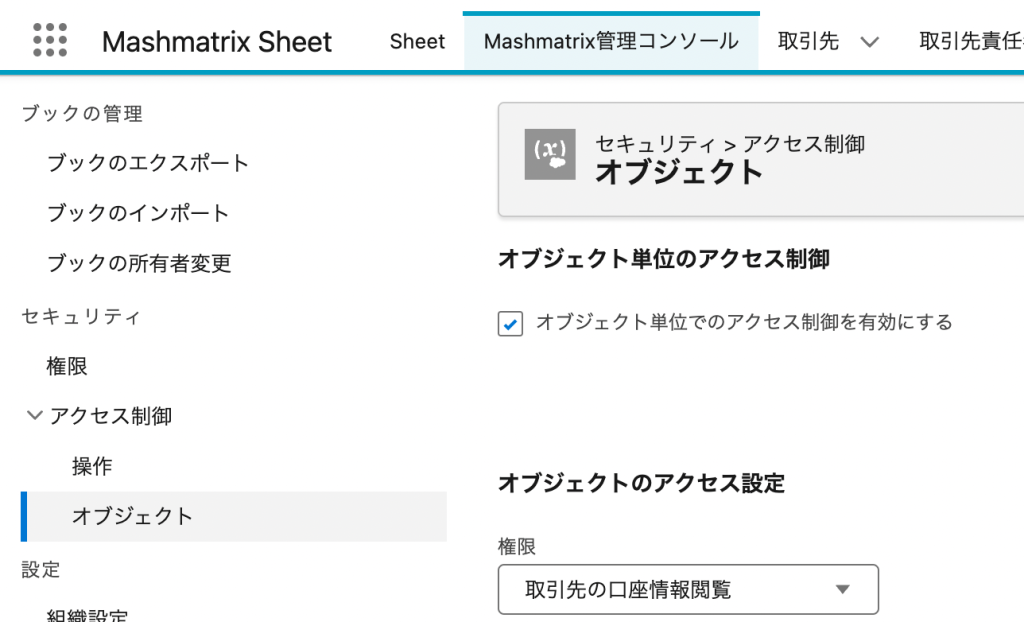Select 操作 under アクセス制御
This screenshot has height=622, width=1024.
(x=92, y=466)
